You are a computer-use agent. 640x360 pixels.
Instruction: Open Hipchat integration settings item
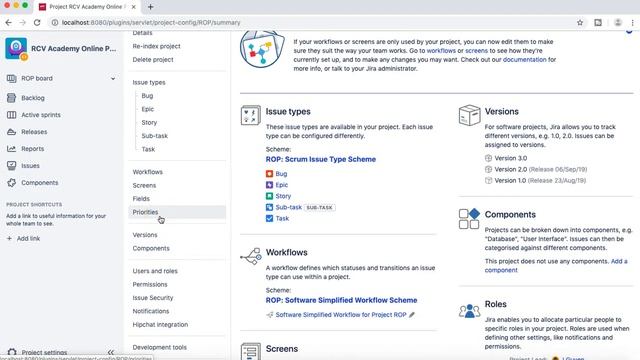(x=160, y=324)
